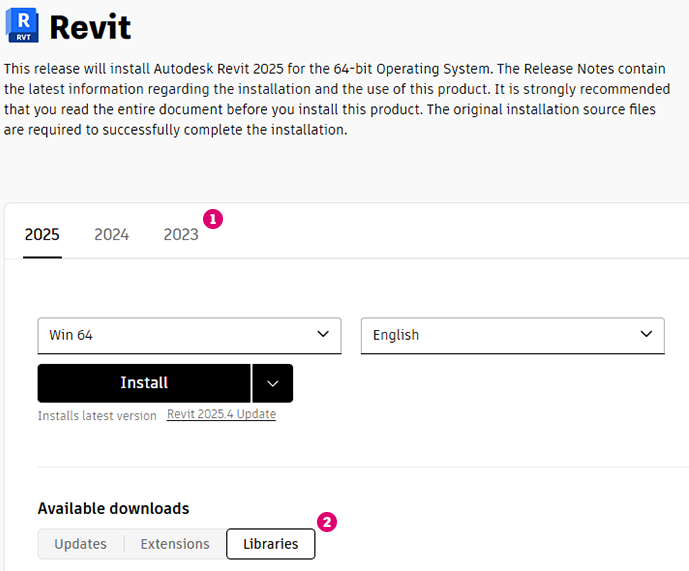Image resolution: width=689 pixels, height=571 pixels.
Task: Click the Available downloads heading
Action: [113, 508]
